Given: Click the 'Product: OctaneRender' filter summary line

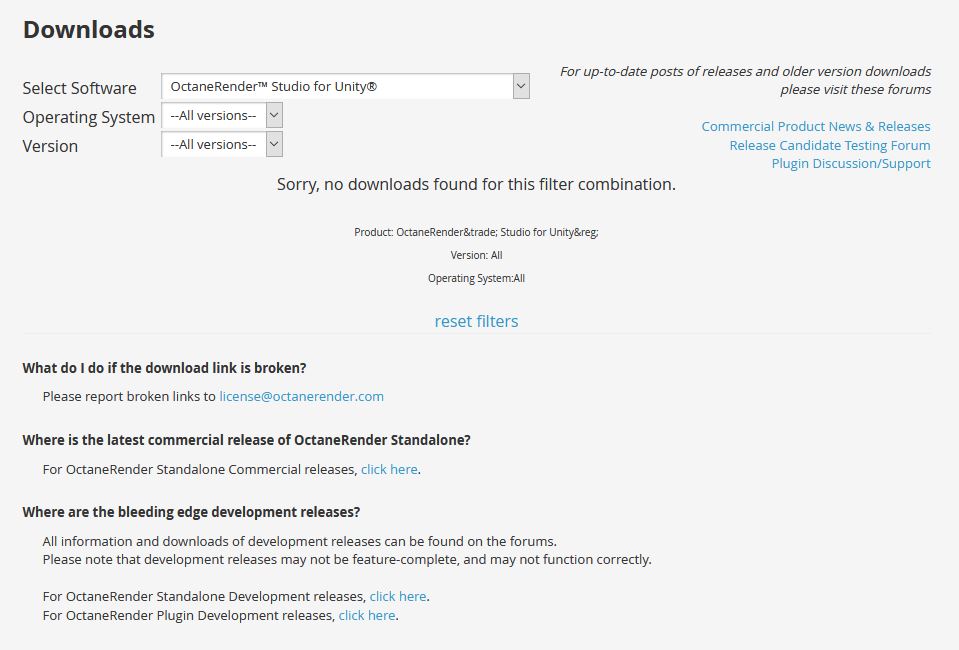Looking at the screenshot, I should tap(476, 232).
